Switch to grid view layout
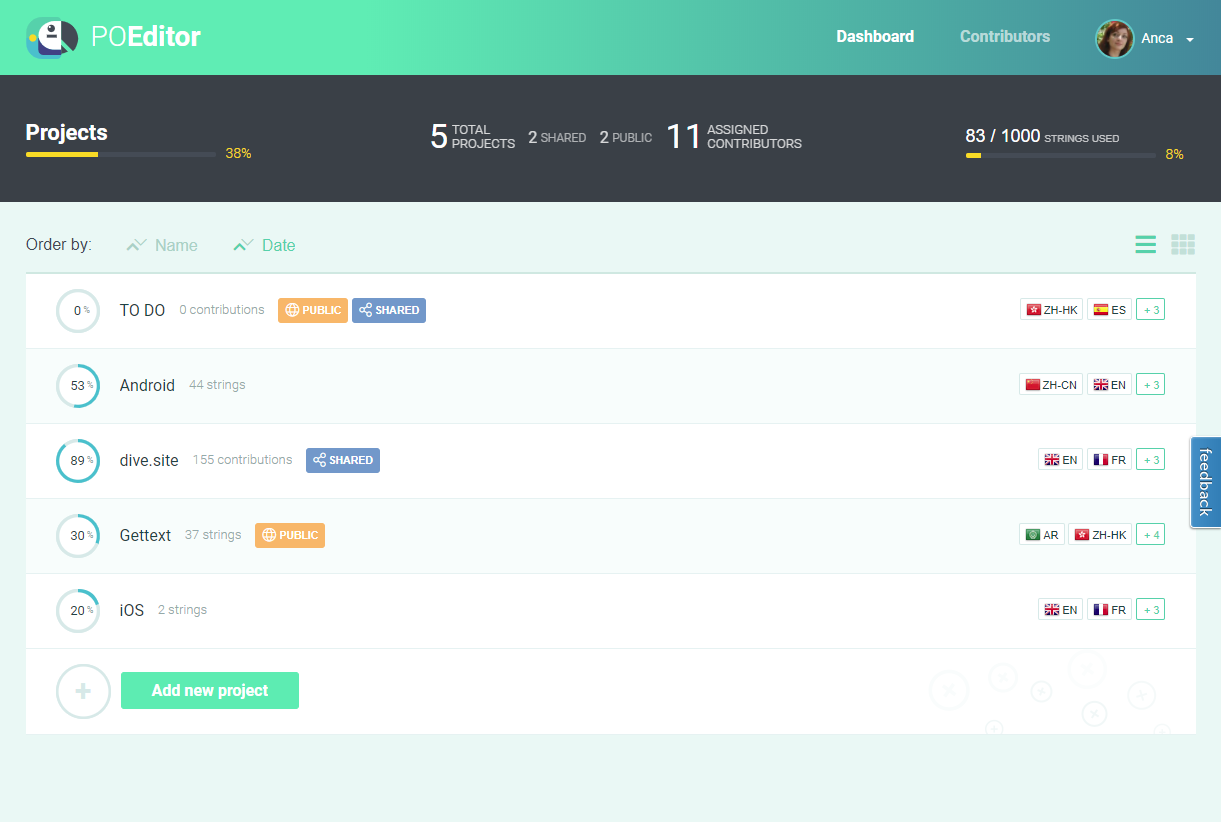 pos(1183,244)
